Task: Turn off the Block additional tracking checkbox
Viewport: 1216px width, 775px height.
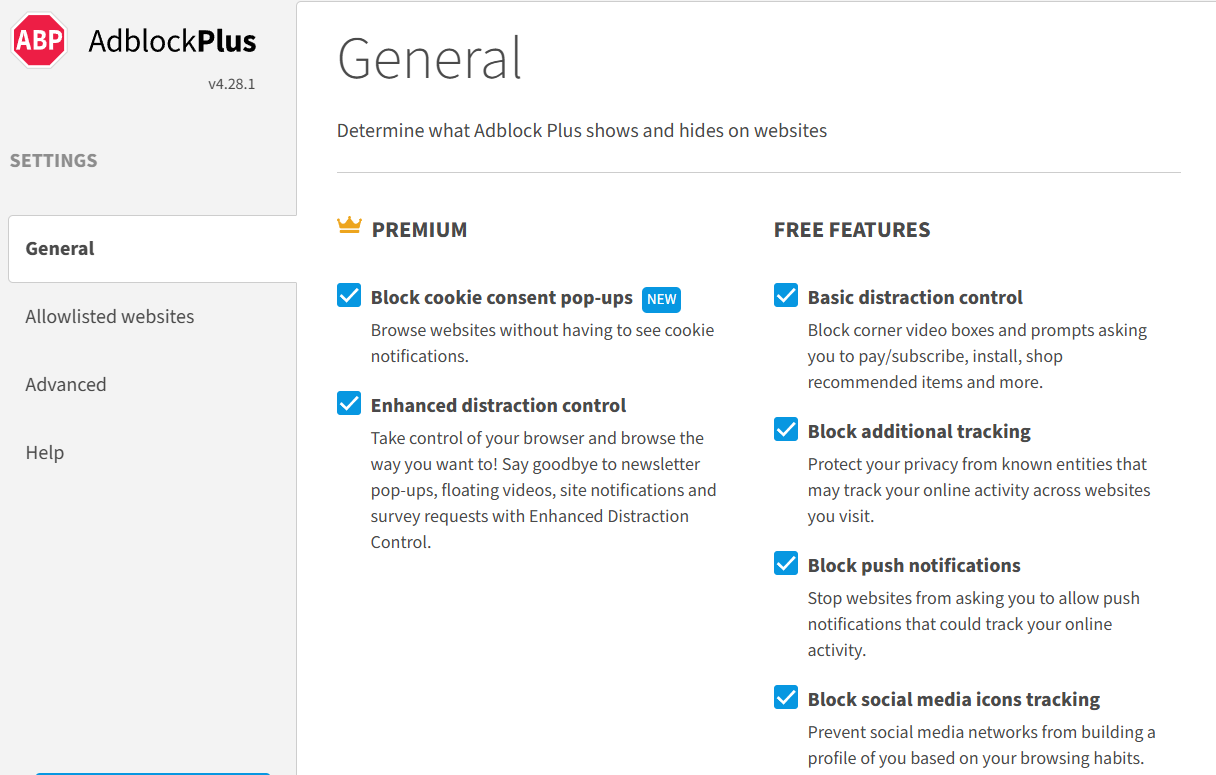Action: click(x=786, y=430)
